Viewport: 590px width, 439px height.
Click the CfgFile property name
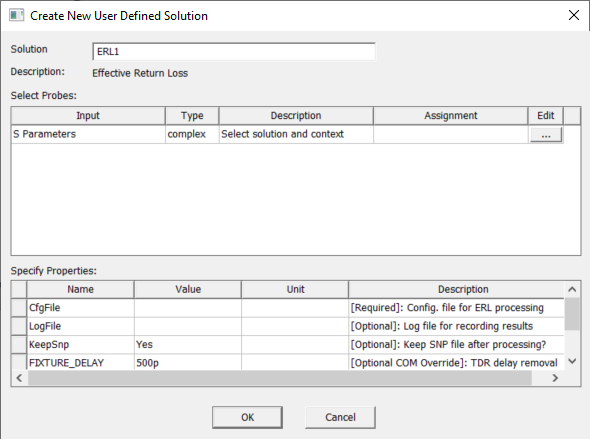(x=81, y=308)
